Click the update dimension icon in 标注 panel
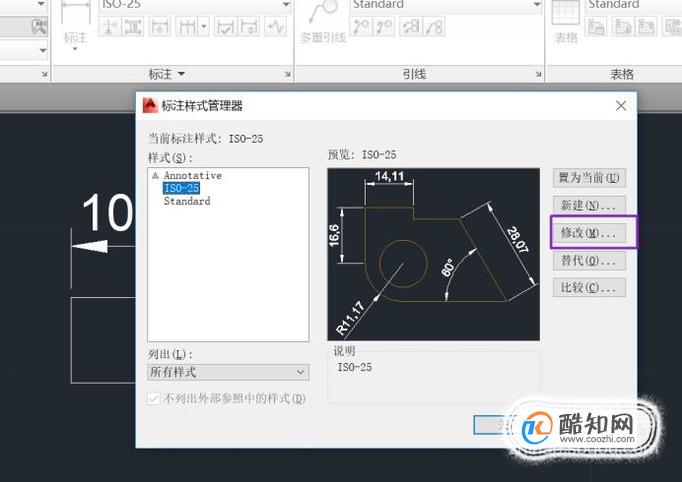 coord(249,27)
